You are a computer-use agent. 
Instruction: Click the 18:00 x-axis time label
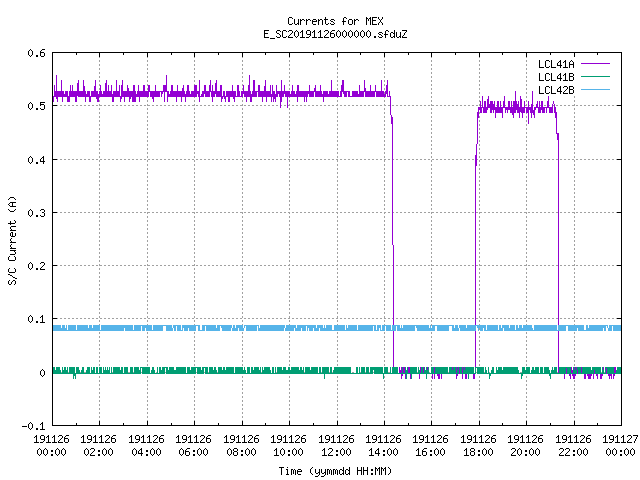tap(478, 452)
